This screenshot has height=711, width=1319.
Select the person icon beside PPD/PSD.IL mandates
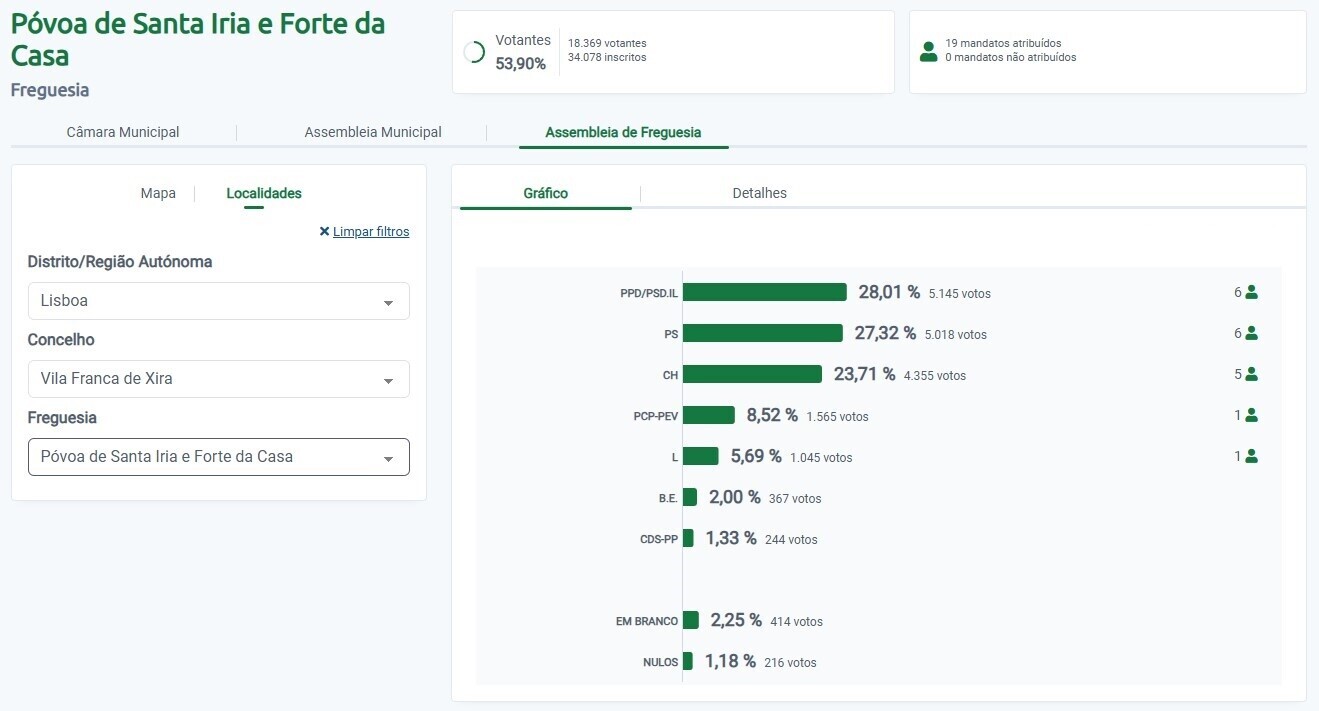click(x=1251, y=292)
